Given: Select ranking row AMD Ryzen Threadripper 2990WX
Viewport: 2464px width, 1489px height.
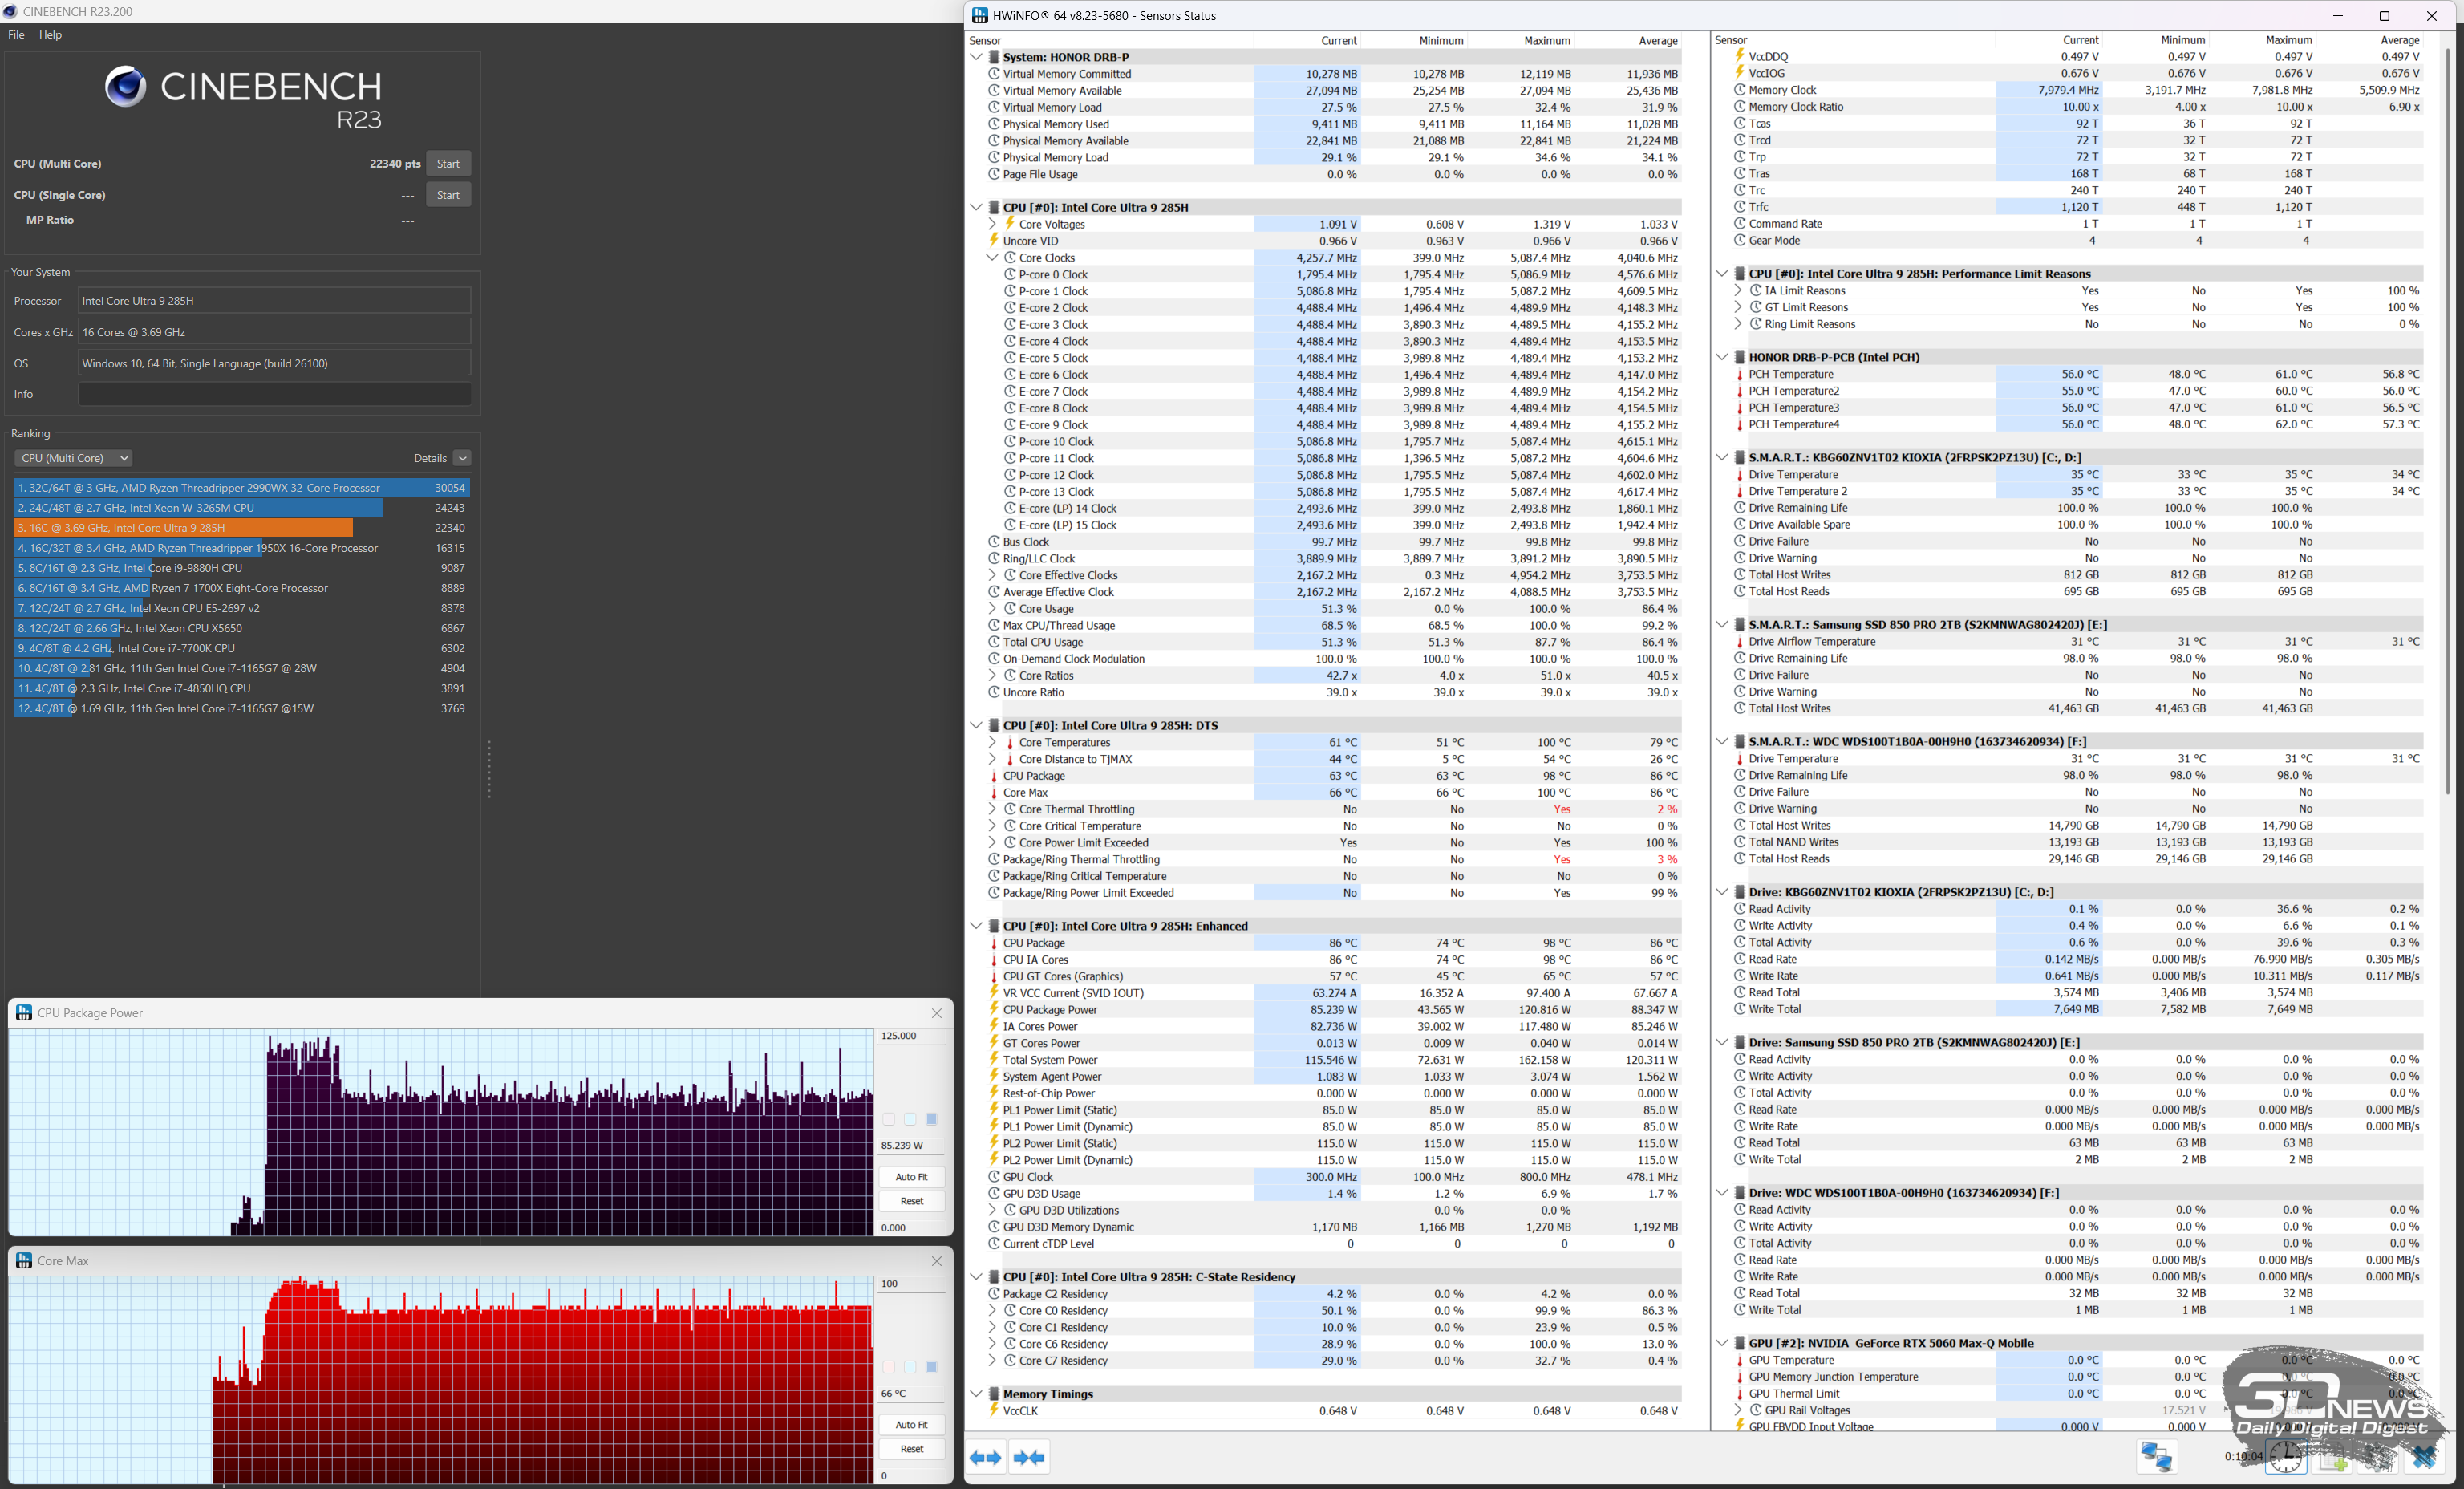Looking at the screenshot, I should click(x=242, y=488).
